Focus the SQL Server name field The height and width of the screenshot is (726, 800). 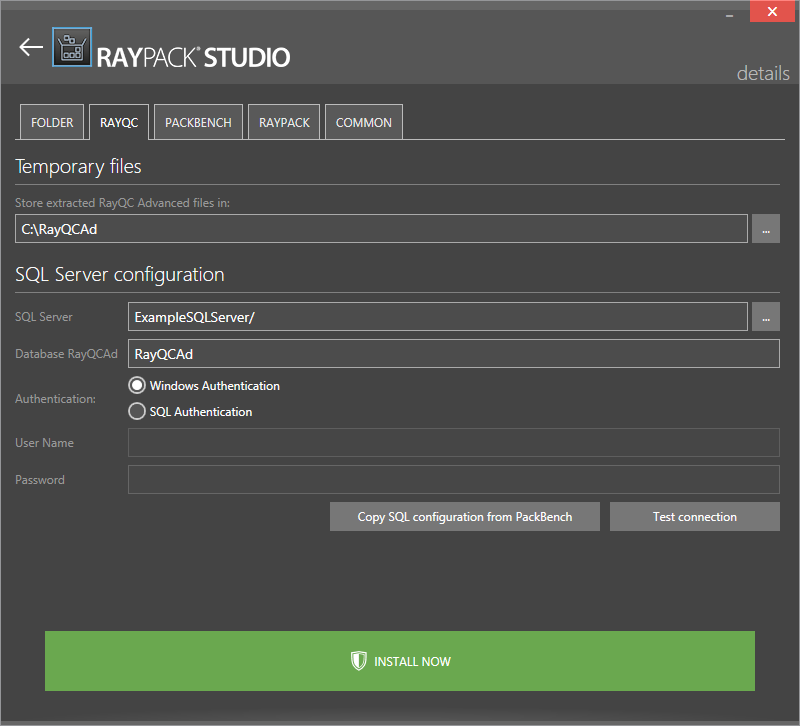pos(438,316)
